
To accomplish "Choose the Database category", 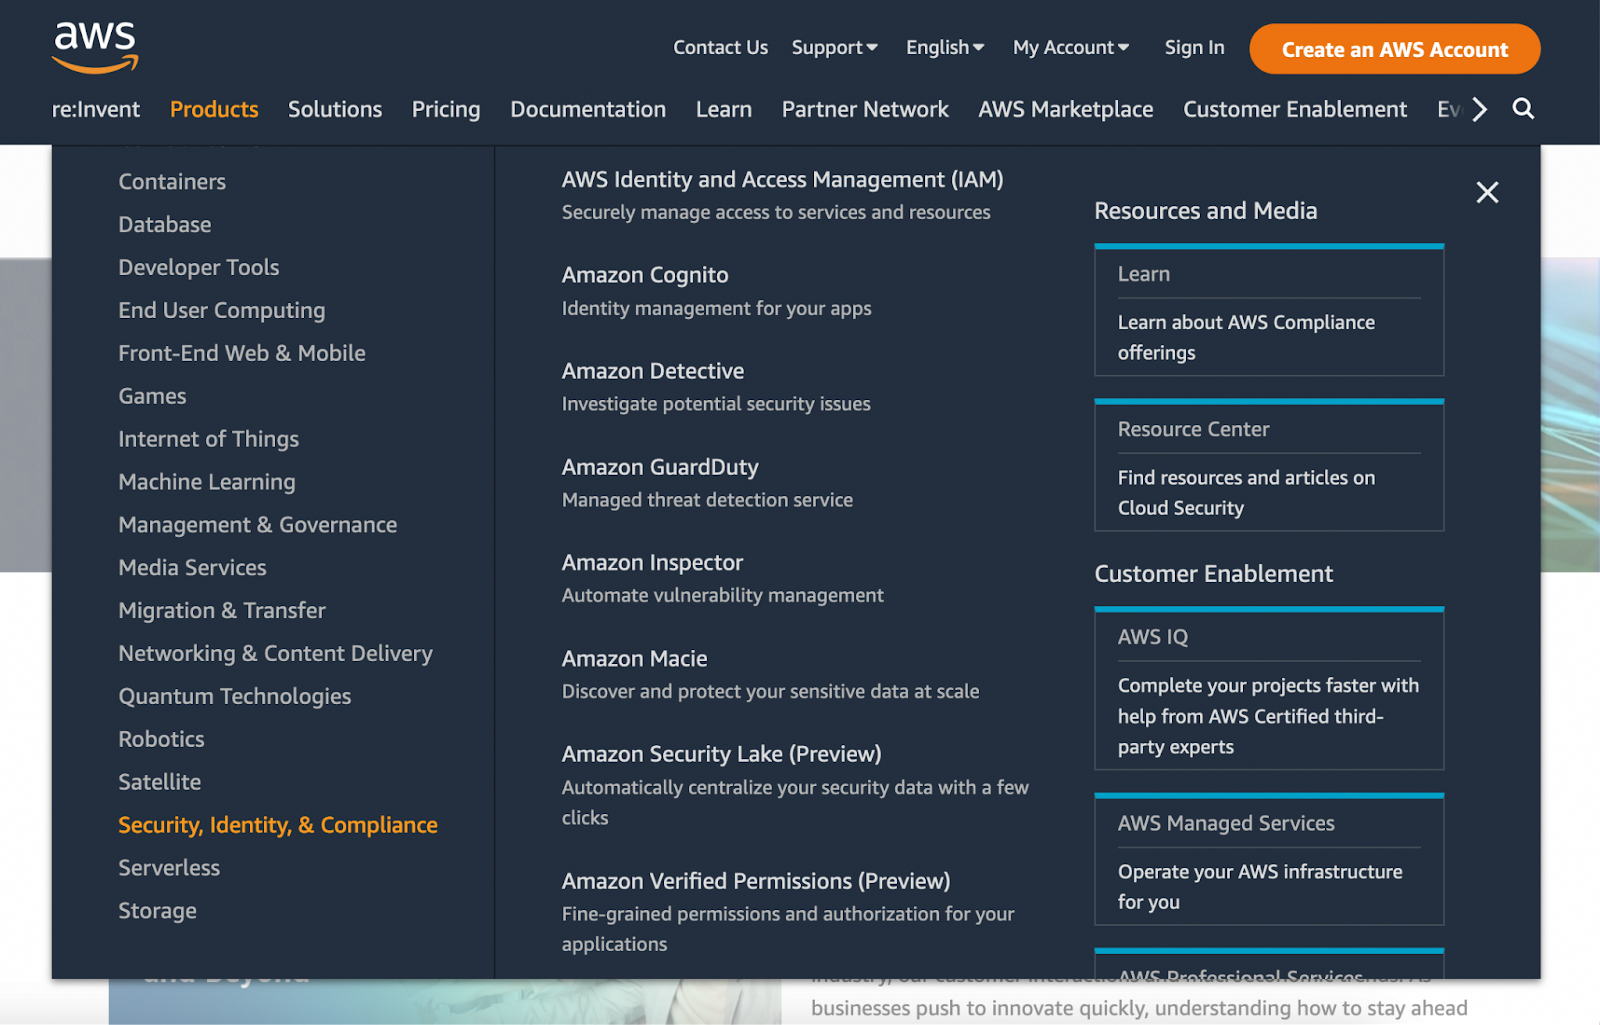I will (165, 225).
